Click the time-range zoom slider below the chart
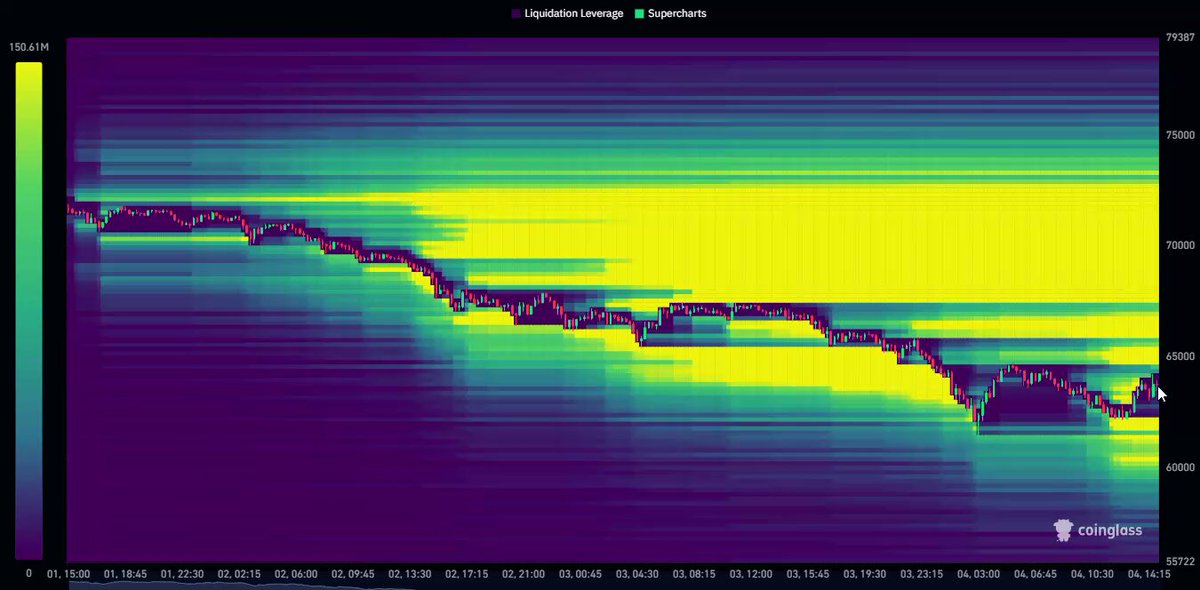 click(x=612, y=586)
